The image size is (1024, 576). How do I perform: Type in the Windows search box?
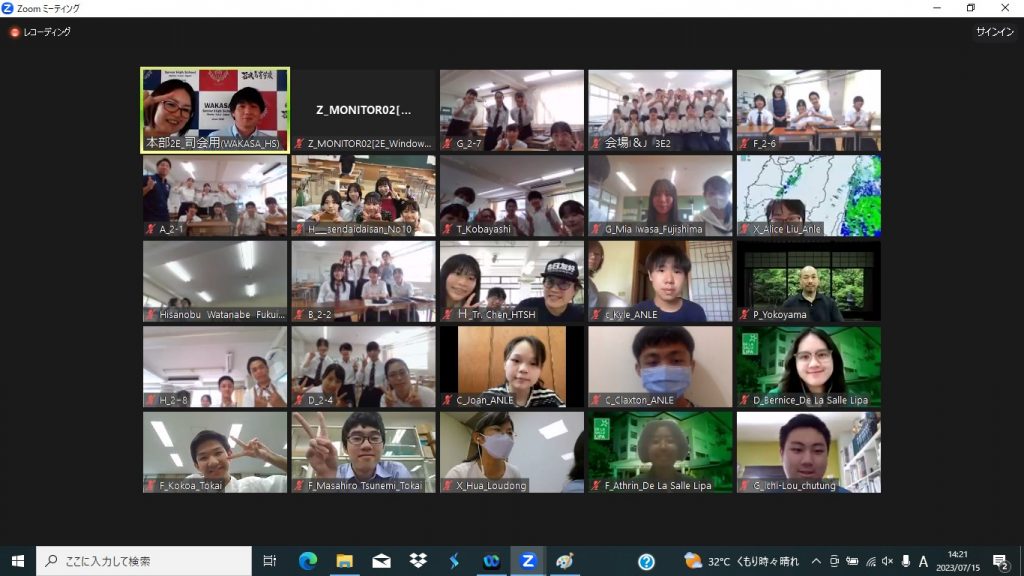[145, 561]
